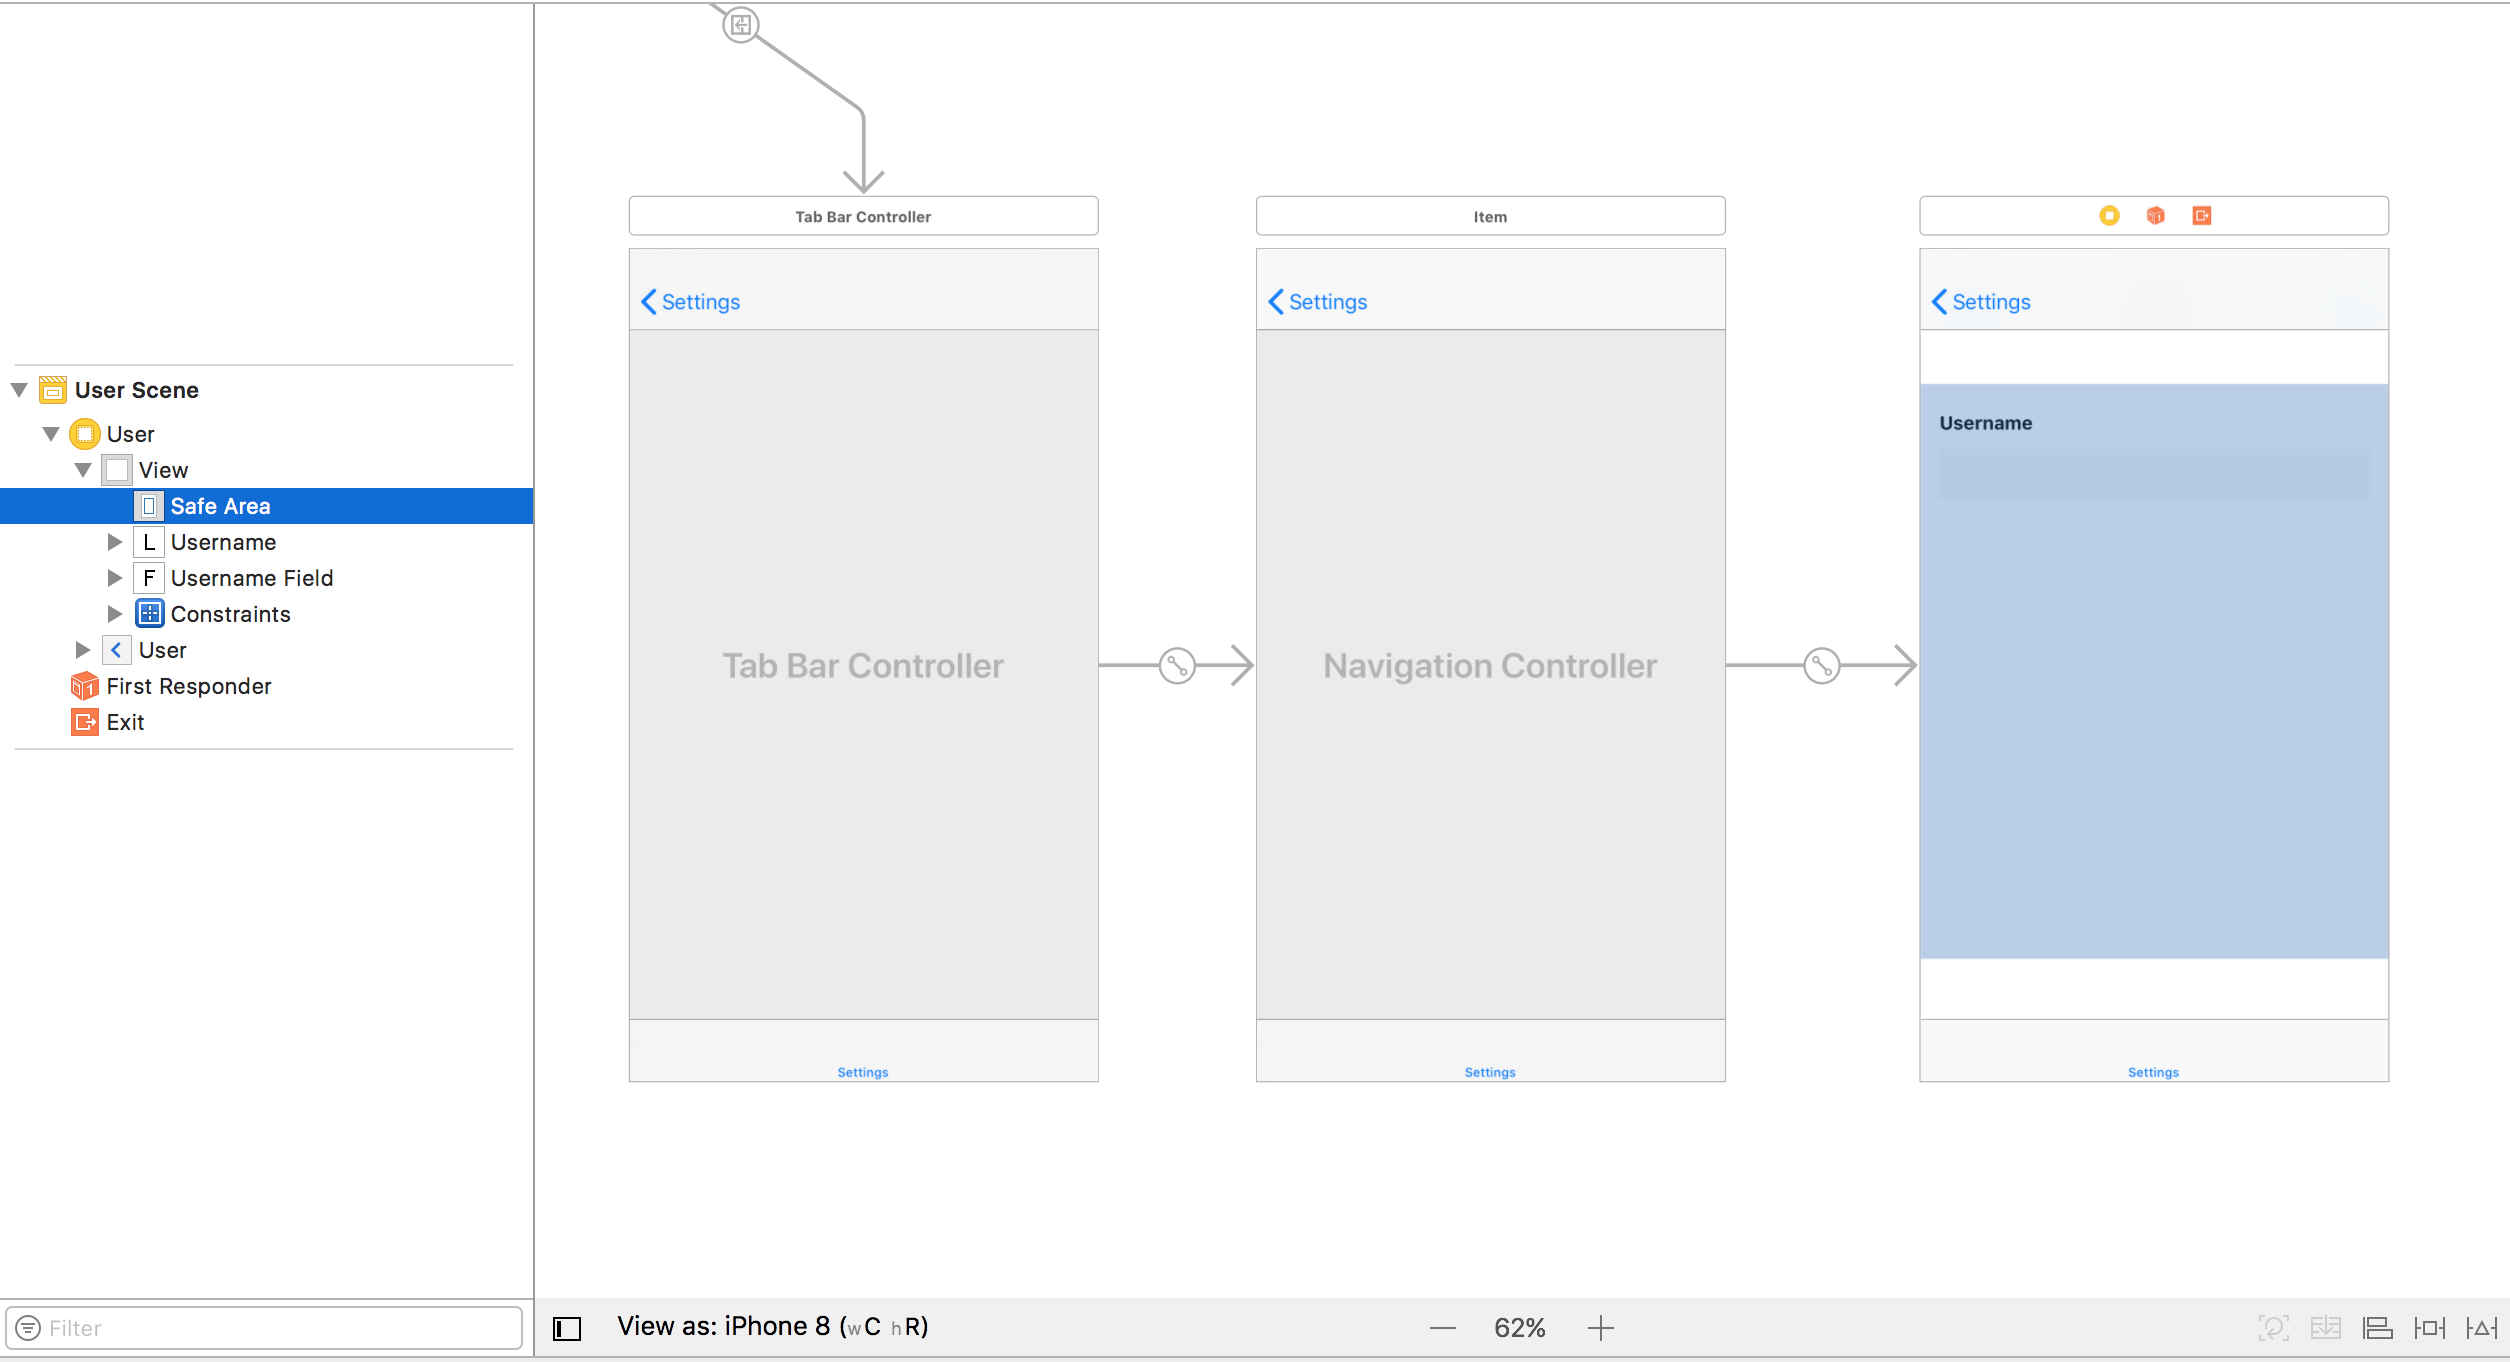Click the filter icon in Filter field
The image size is (2510, 1362).
pyautogui.click(x=28, y=1328)
